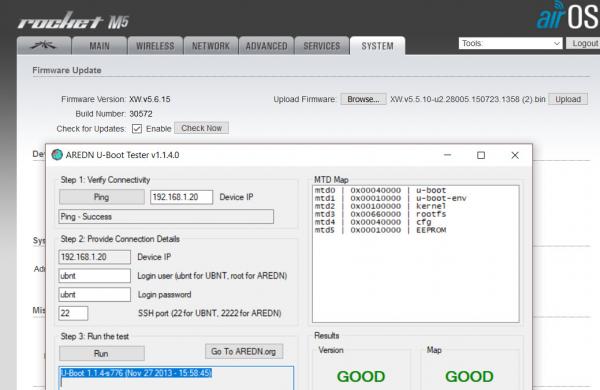Click the mtd0 u-boot row
The height and width of the screenshot is (390, 600).
tap(380, 190)
